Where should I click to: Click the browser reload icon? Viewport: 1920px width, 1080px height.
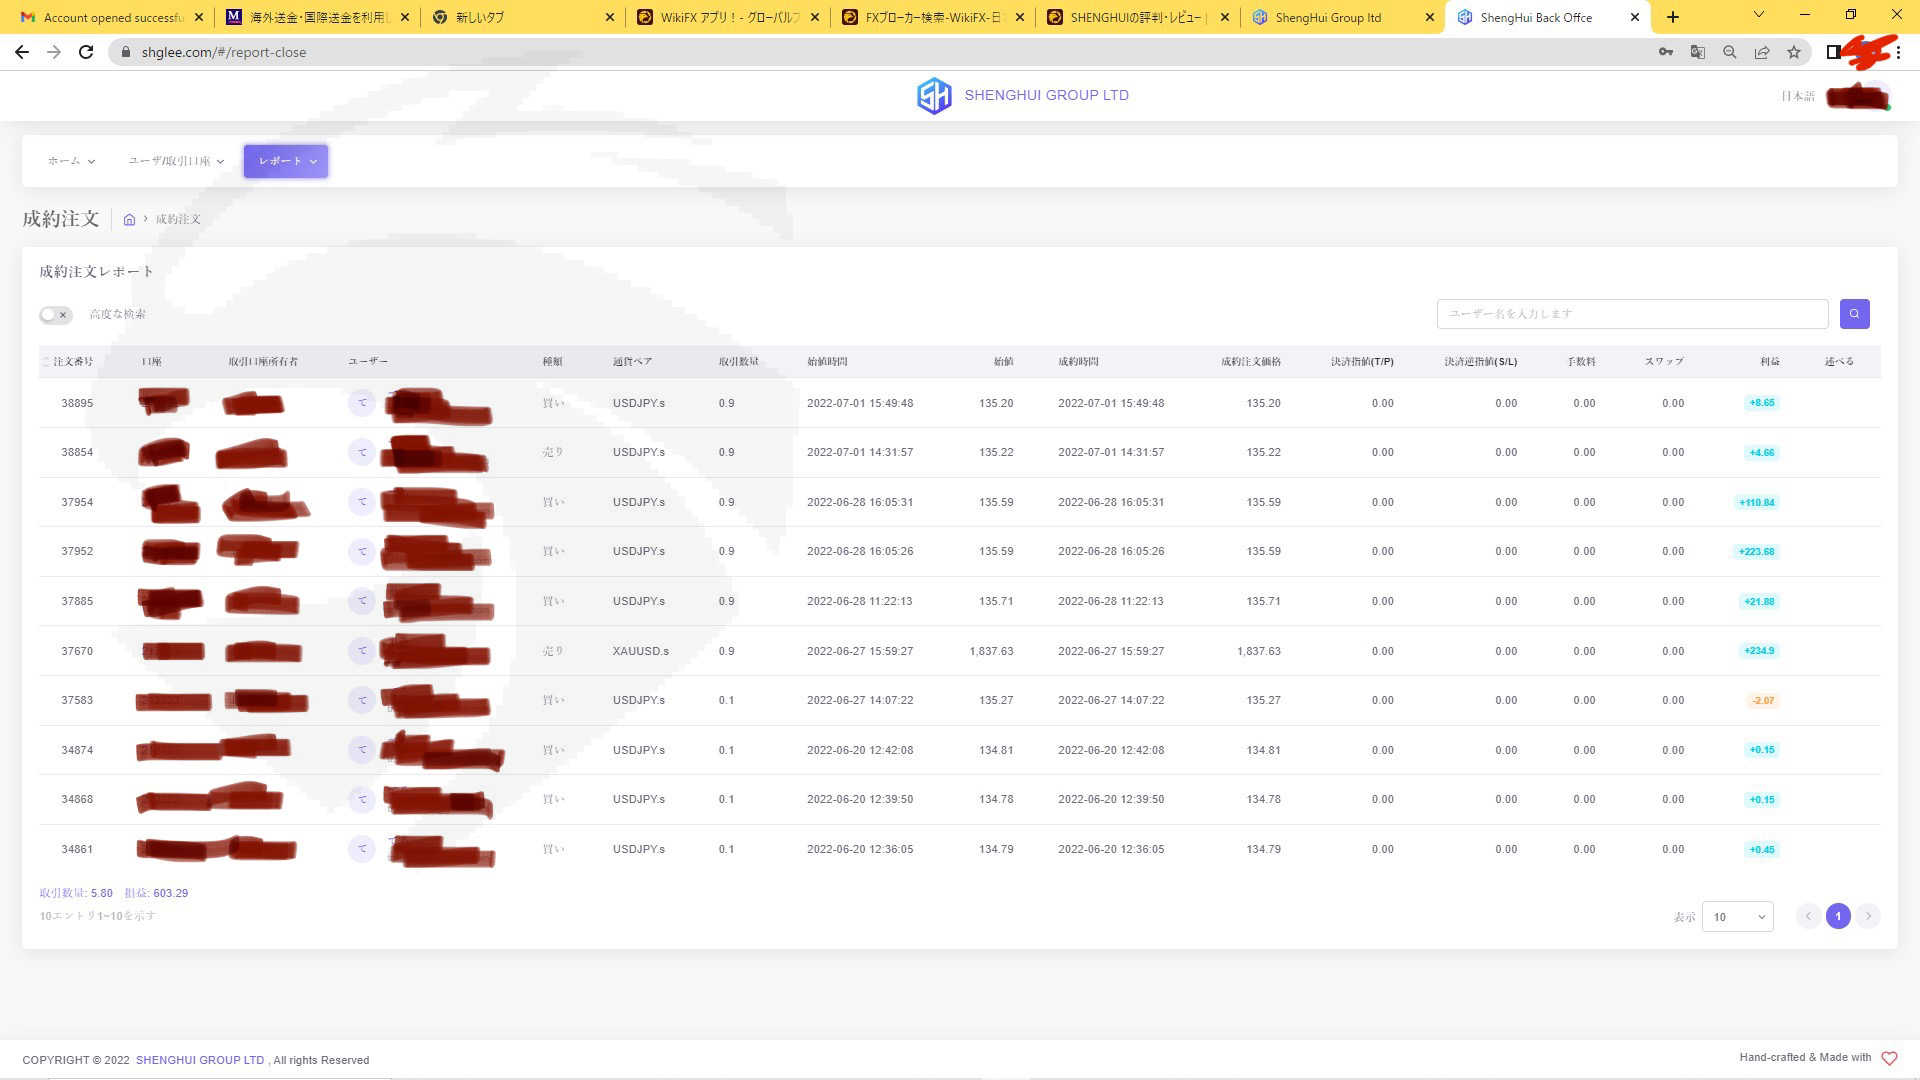click(x=86, y=52)
